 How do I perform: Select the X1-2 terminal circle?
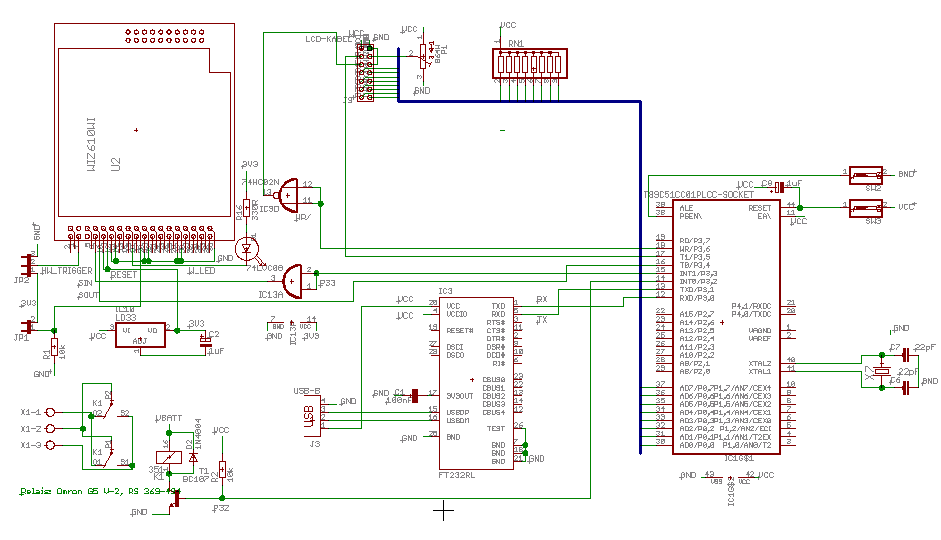(x=50, y=428)
